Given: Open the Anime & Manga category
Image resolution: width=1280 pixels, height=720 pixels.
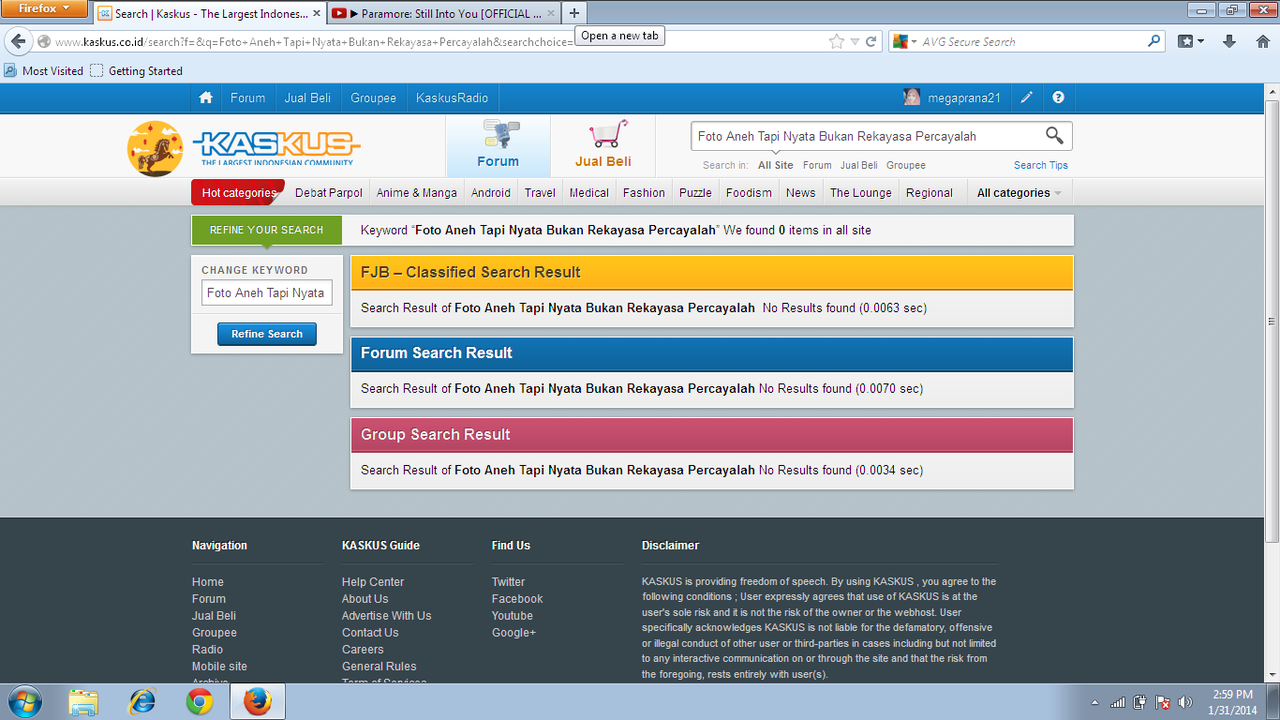Looking at the screenshot, I should [x=416, y=193].
